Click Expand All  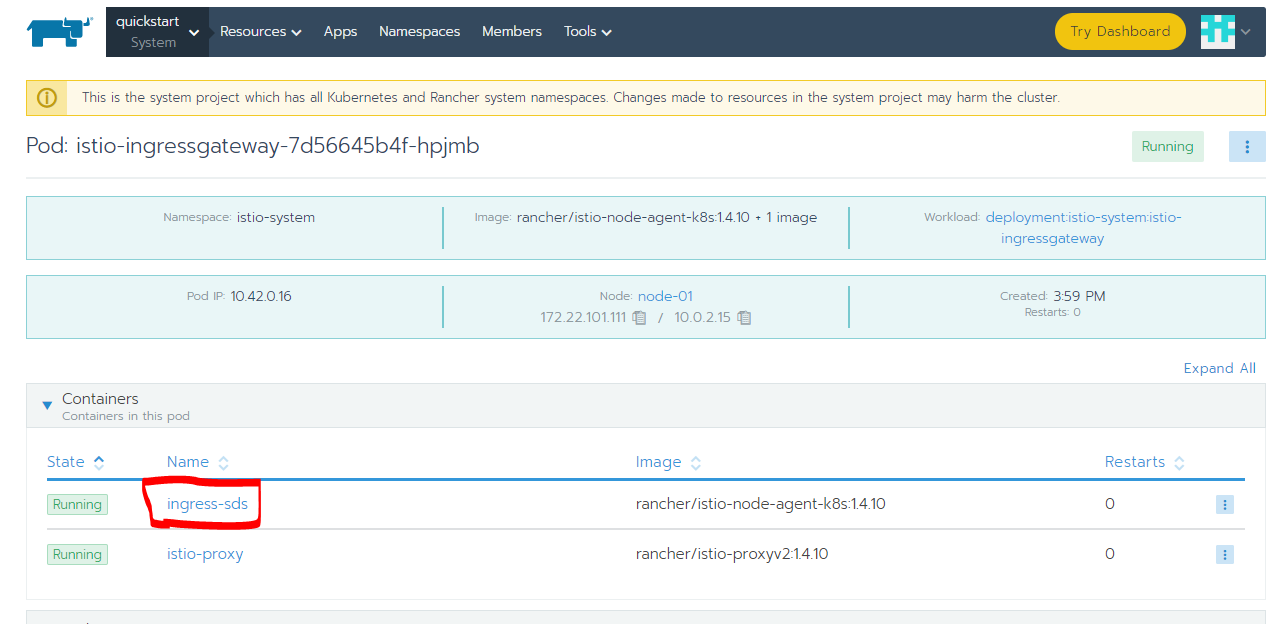(x=1219, y=368)
